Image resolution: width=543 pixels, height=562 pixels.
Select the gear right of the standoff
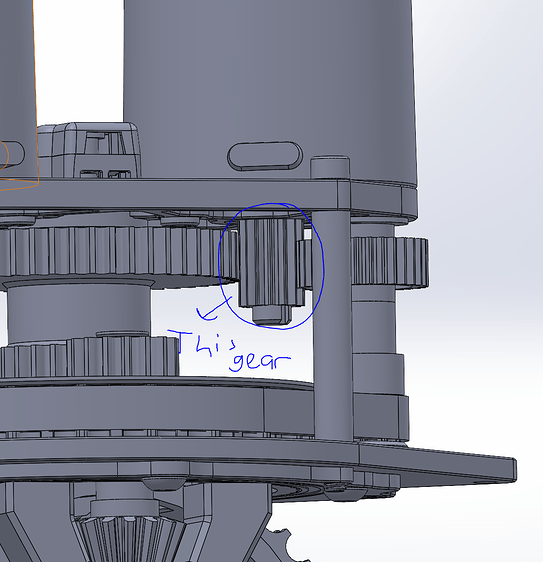tap(390, 262)
